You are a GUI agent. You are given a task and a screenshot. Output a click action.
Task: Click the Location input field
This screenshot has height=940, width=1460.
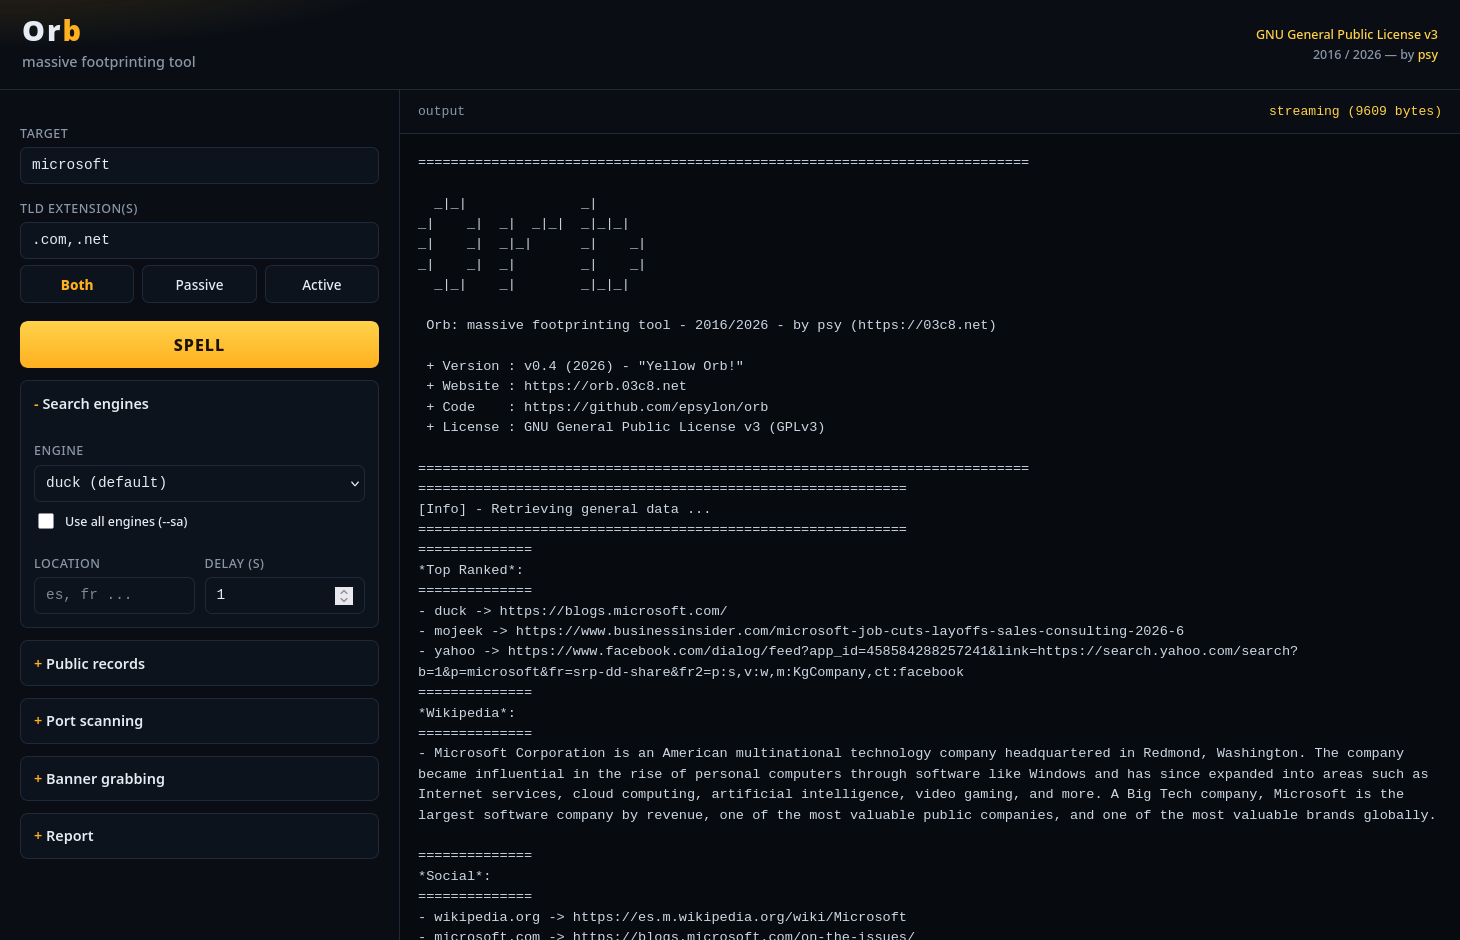(x=114, y=595)
